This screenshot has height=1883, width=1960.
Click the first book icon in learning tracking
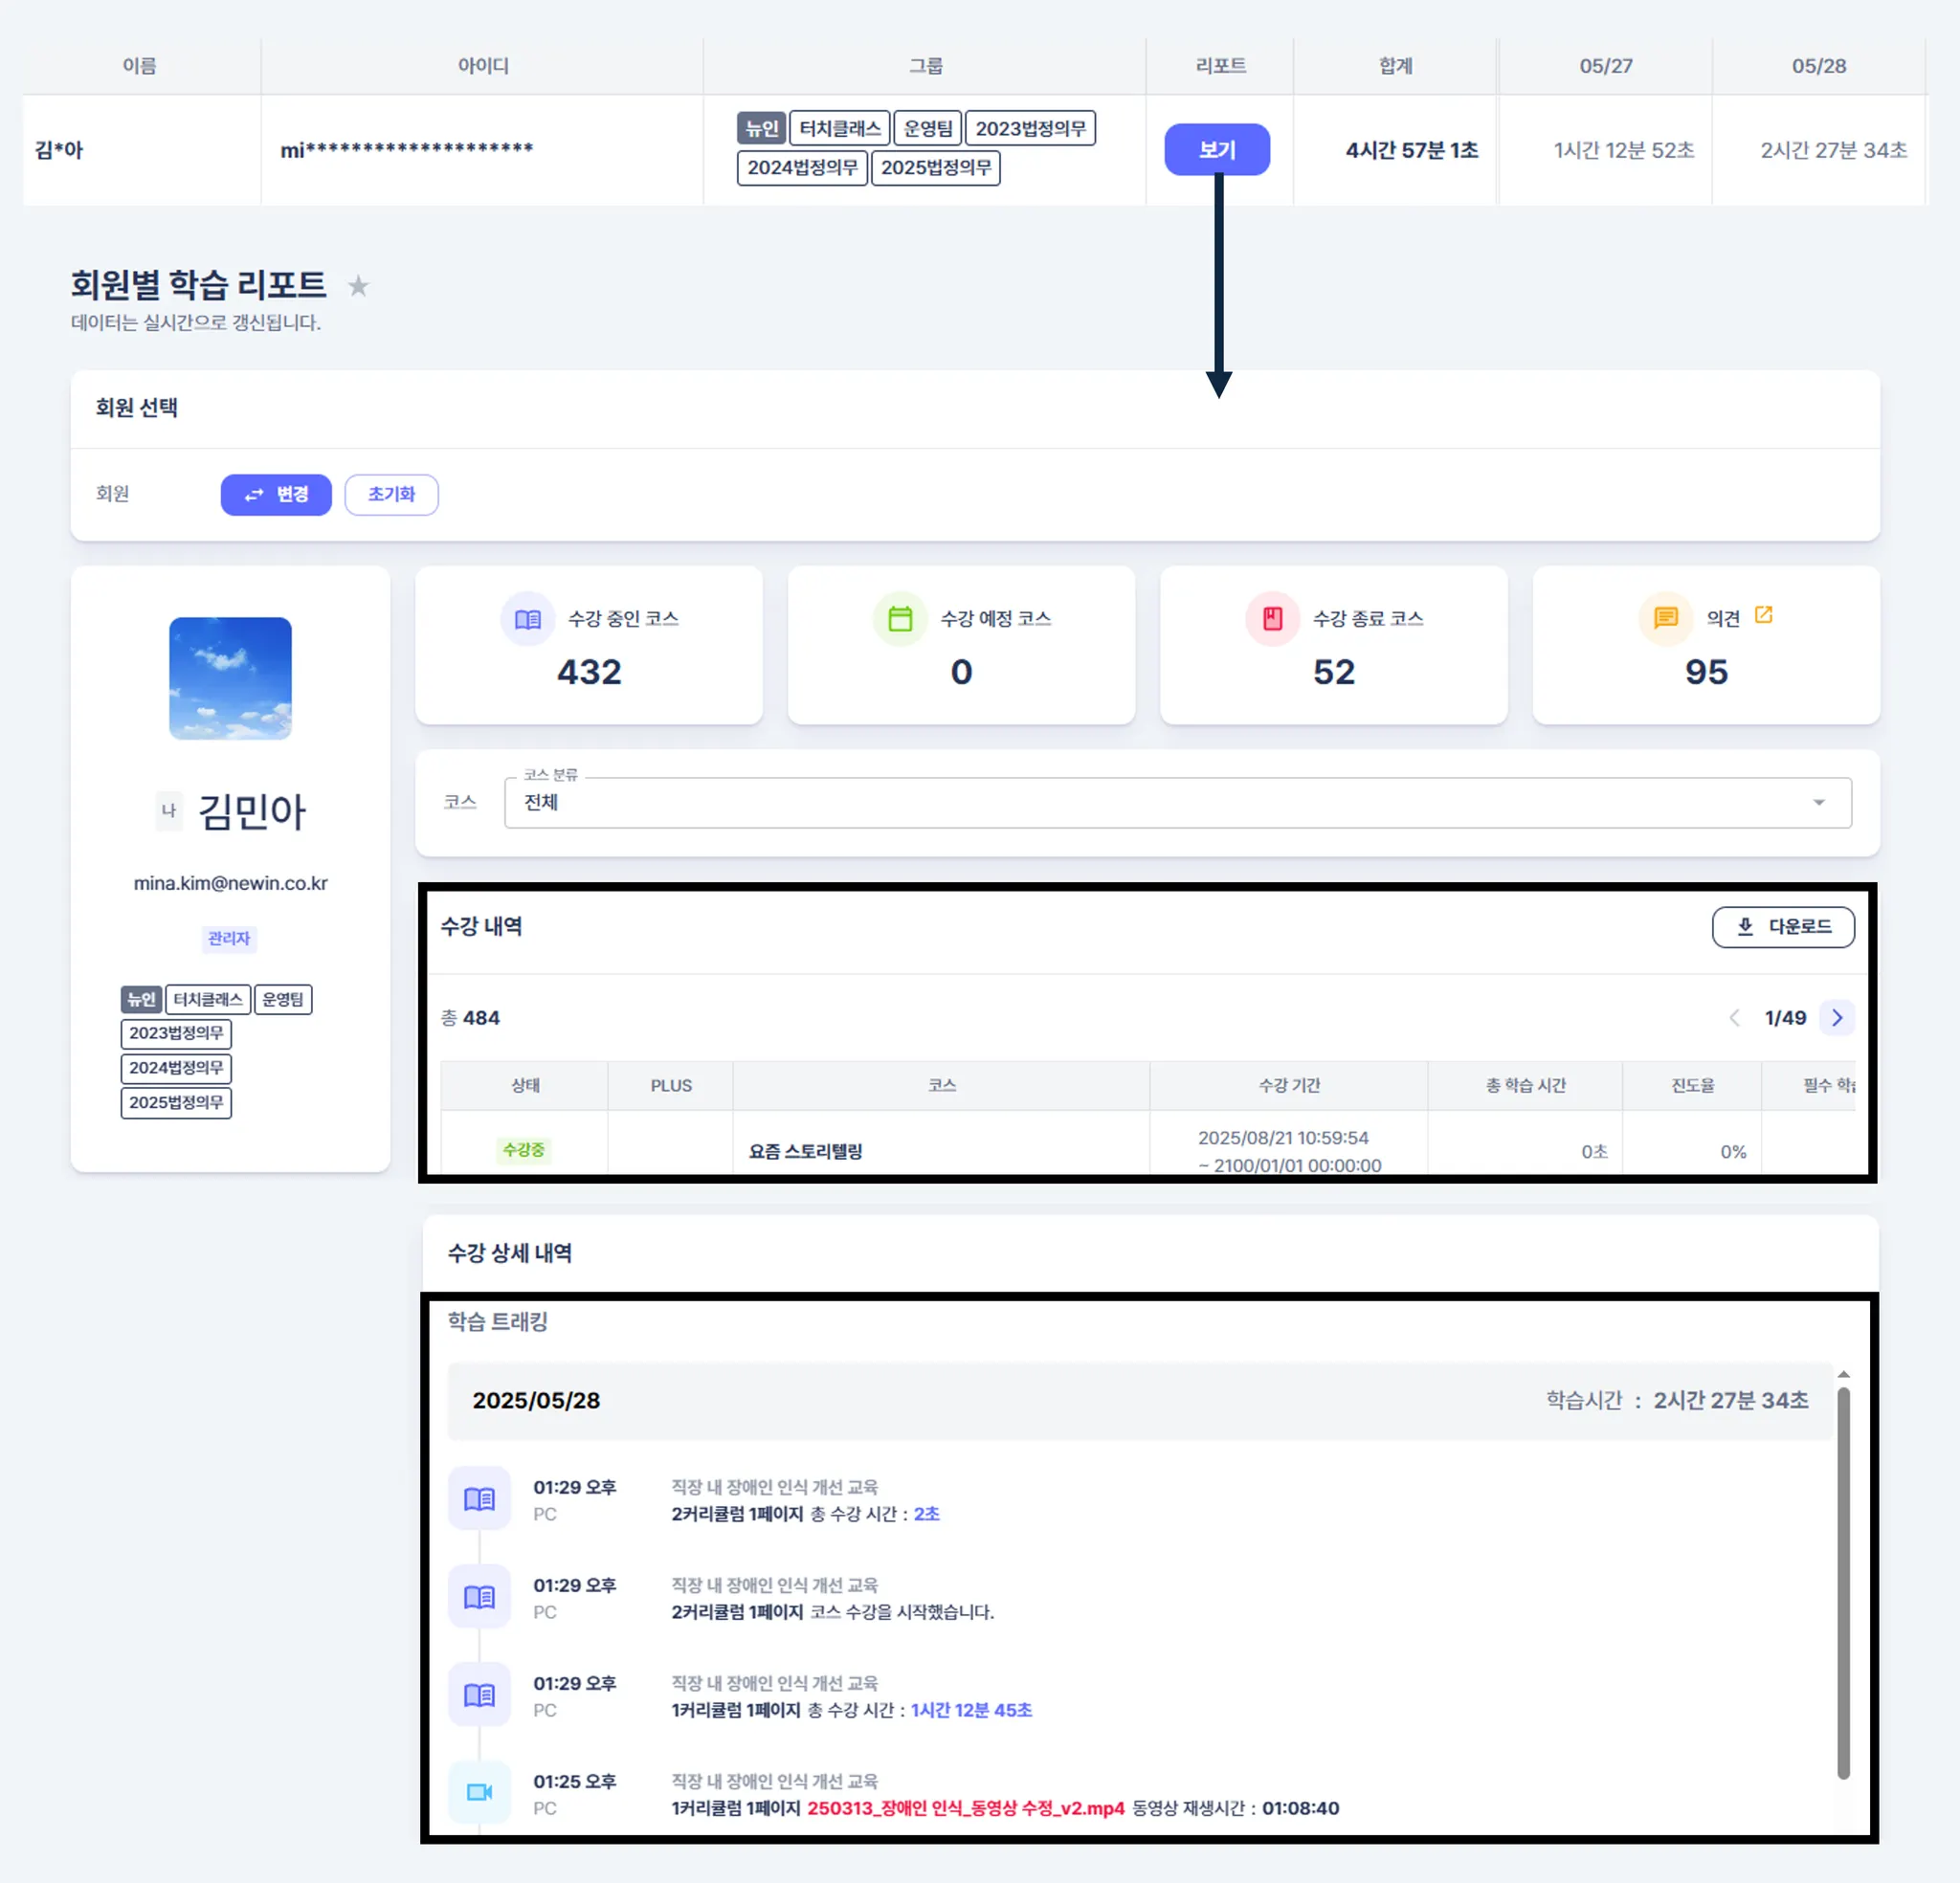click(x=479, y=1498)
